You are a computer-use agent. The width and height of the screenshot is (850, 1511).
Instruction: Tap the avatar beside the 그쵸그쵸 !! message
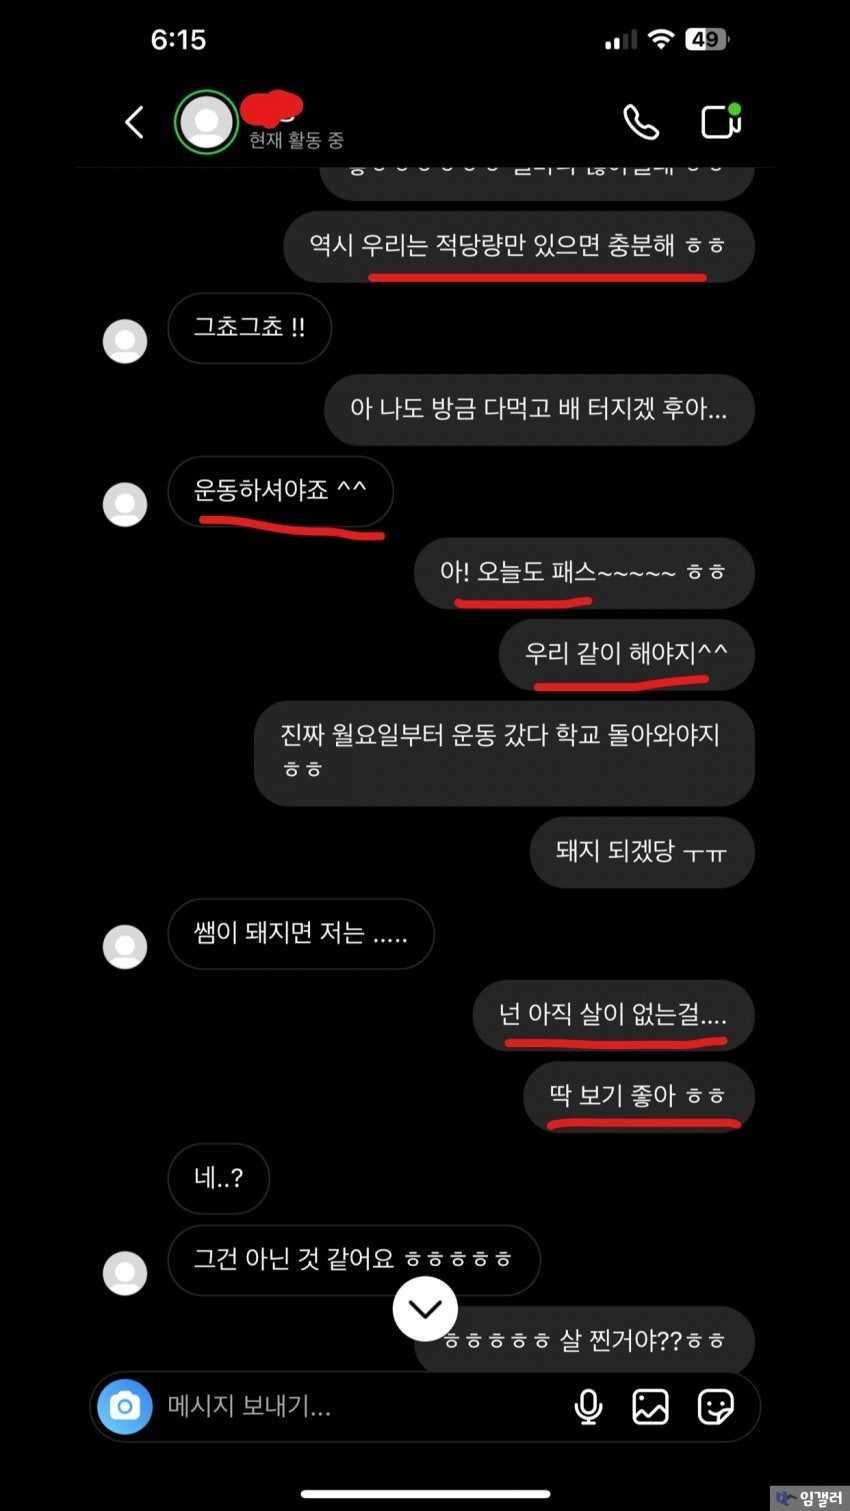(125, 341)
